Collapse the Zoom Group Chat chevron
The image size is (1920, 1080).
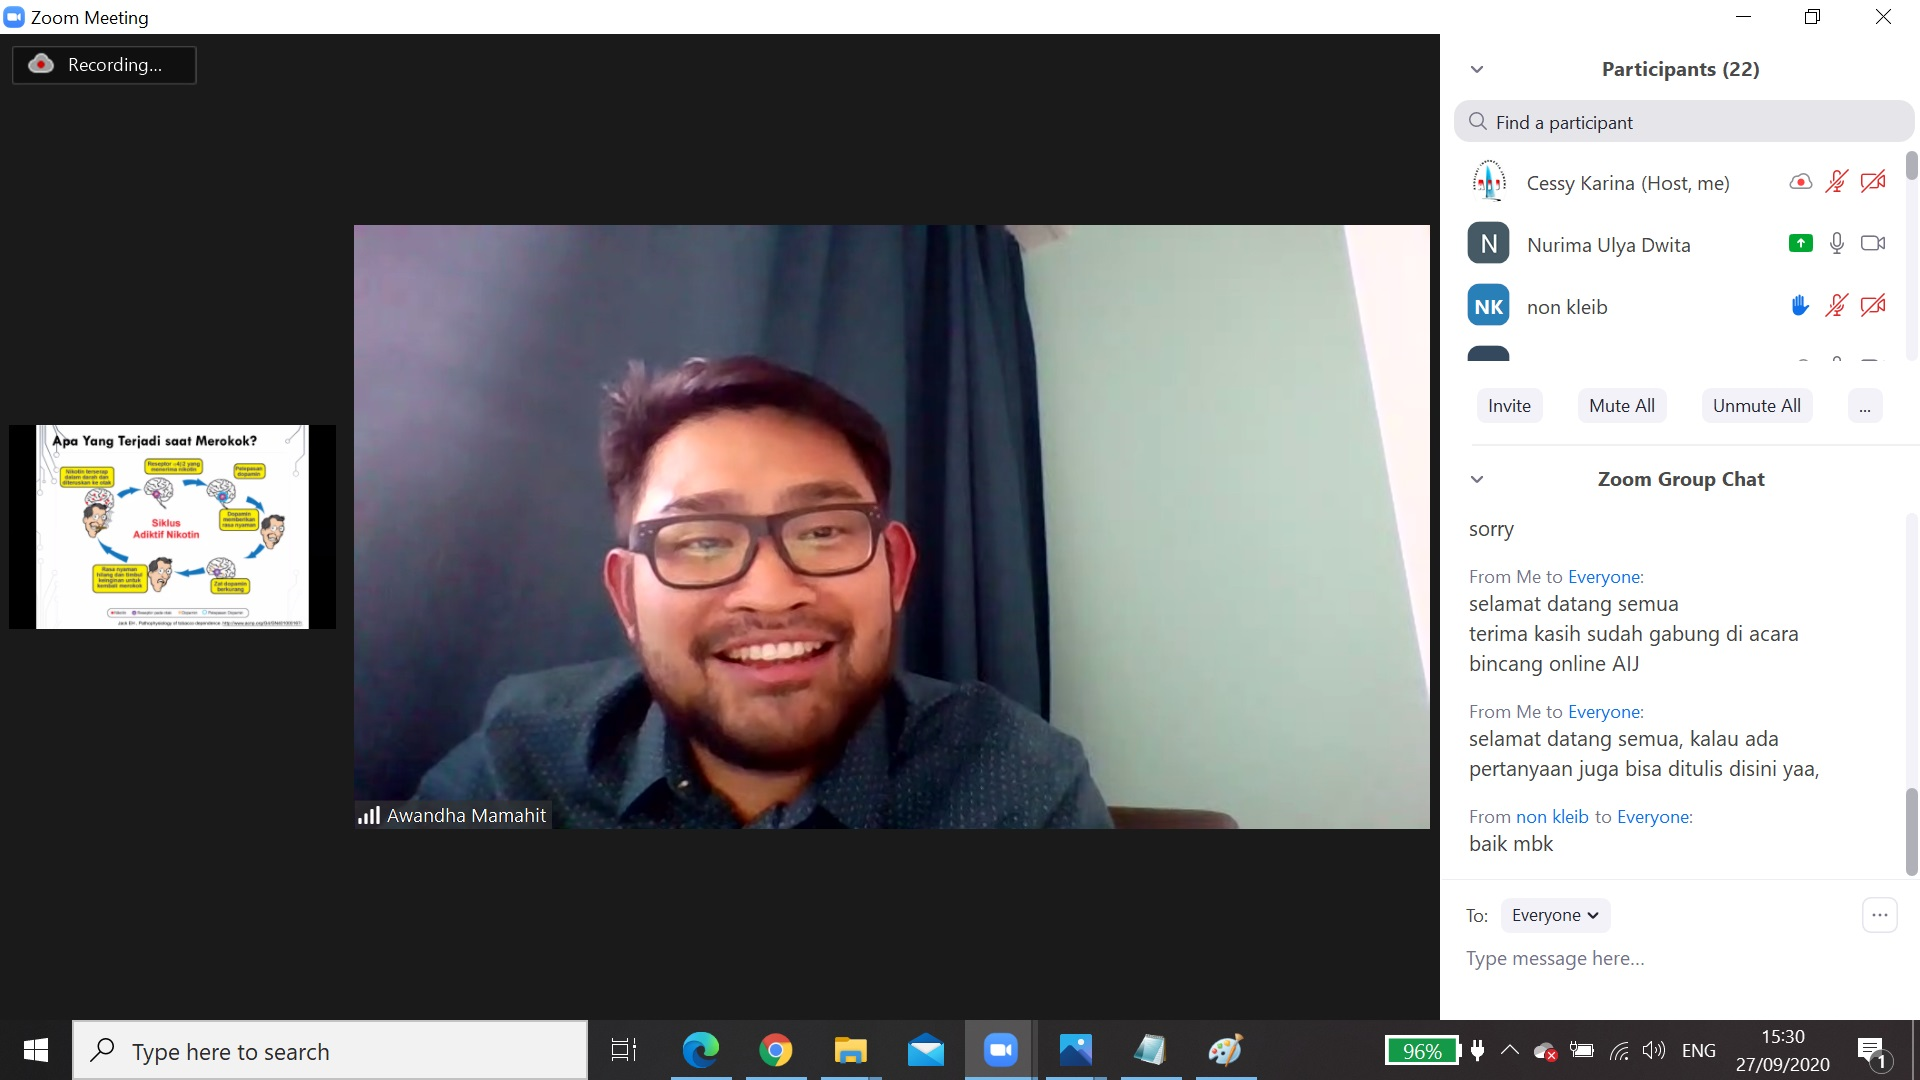1477,479
